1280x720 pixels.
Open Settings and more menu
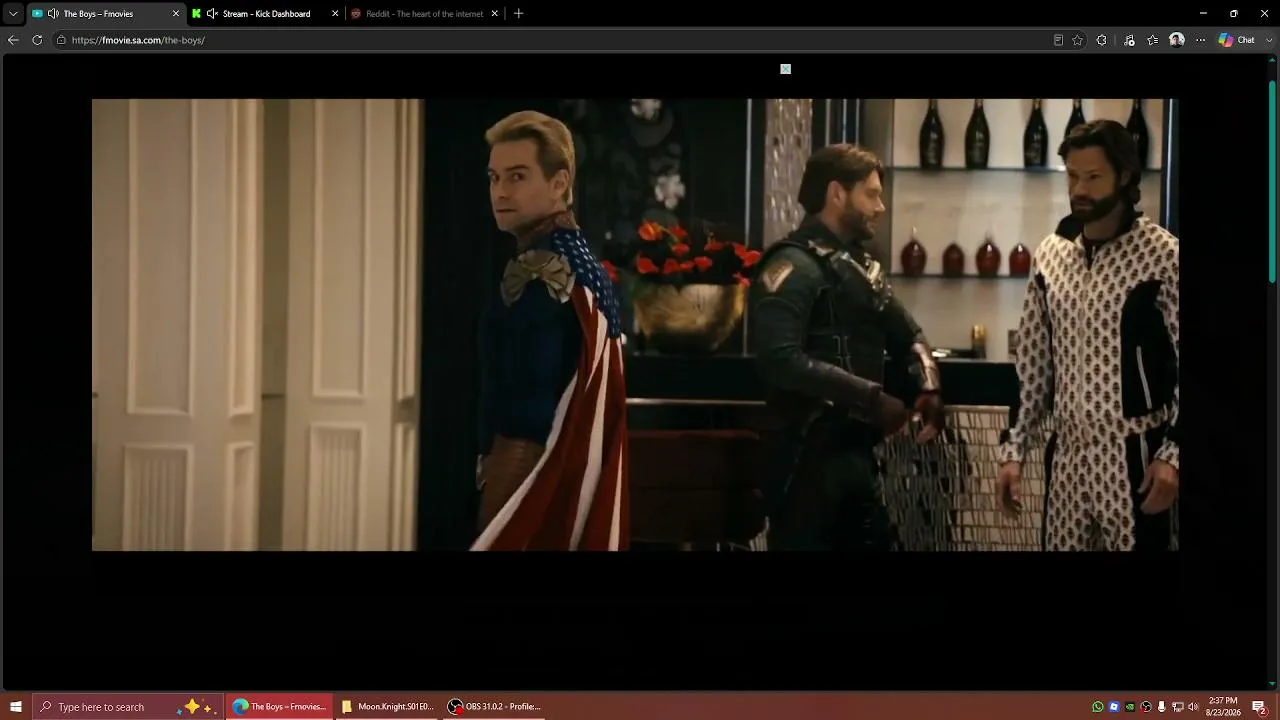coord(1200,40)
